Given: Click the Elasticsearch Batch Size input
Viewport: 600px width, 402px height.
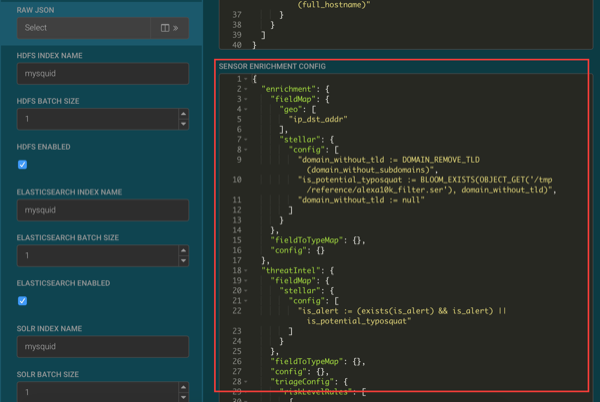Looking at the screenshot, I should pos(98,256).
